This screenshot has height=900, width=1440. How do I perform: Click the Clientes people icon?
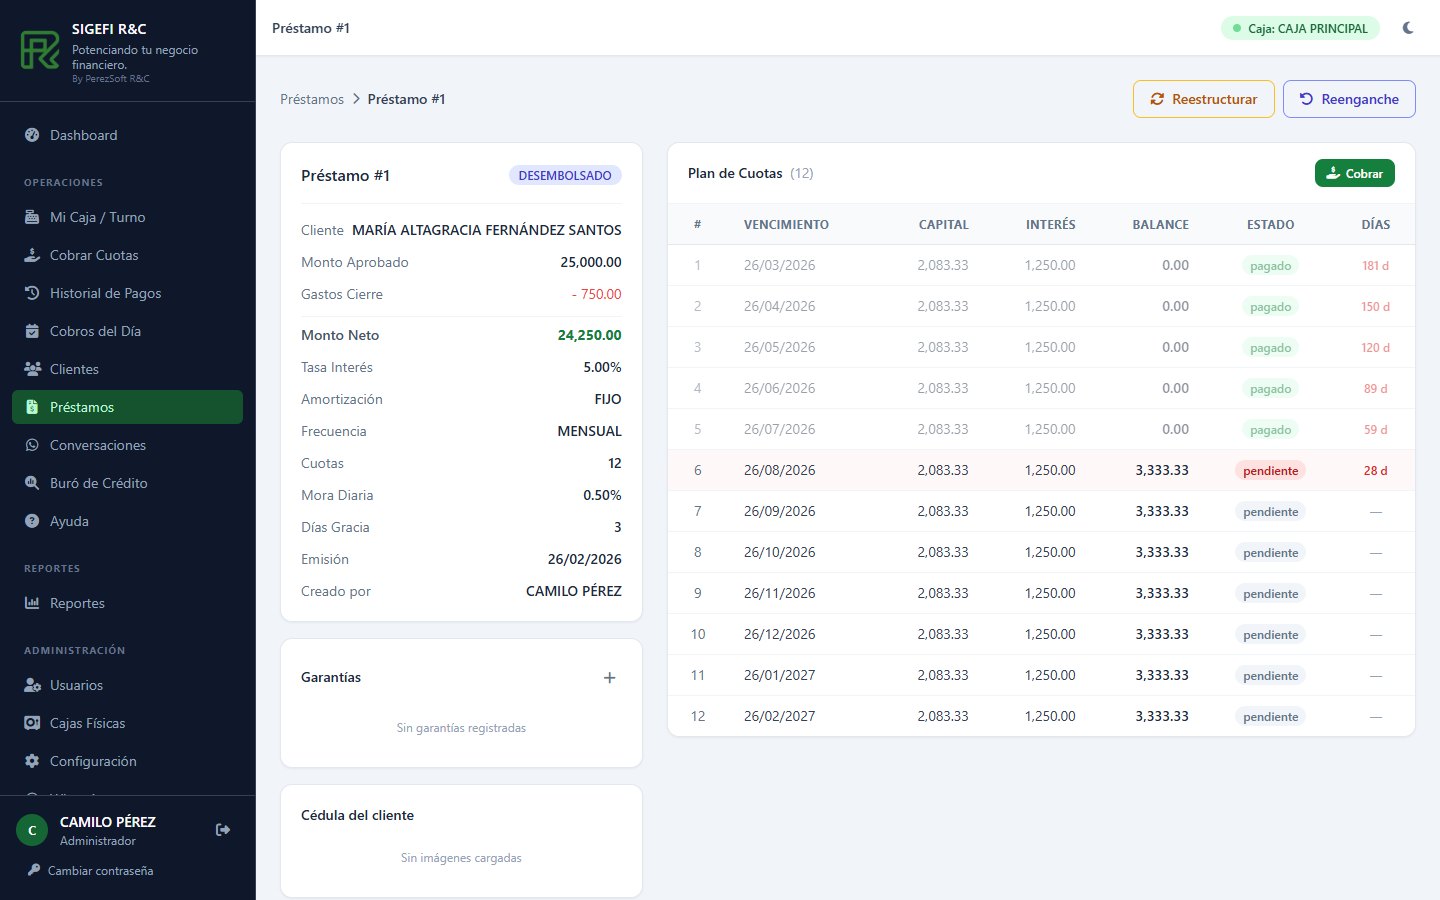(x=32, y=369)
